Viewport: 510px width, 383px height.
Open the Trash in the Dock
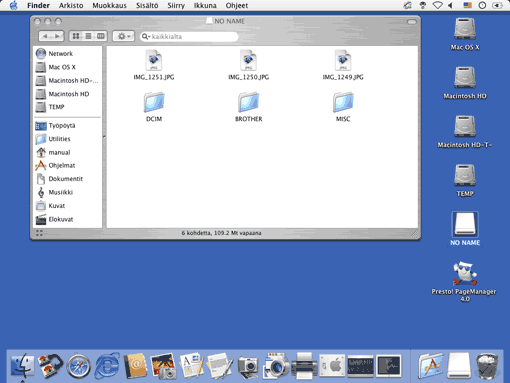tap(487, 366)
